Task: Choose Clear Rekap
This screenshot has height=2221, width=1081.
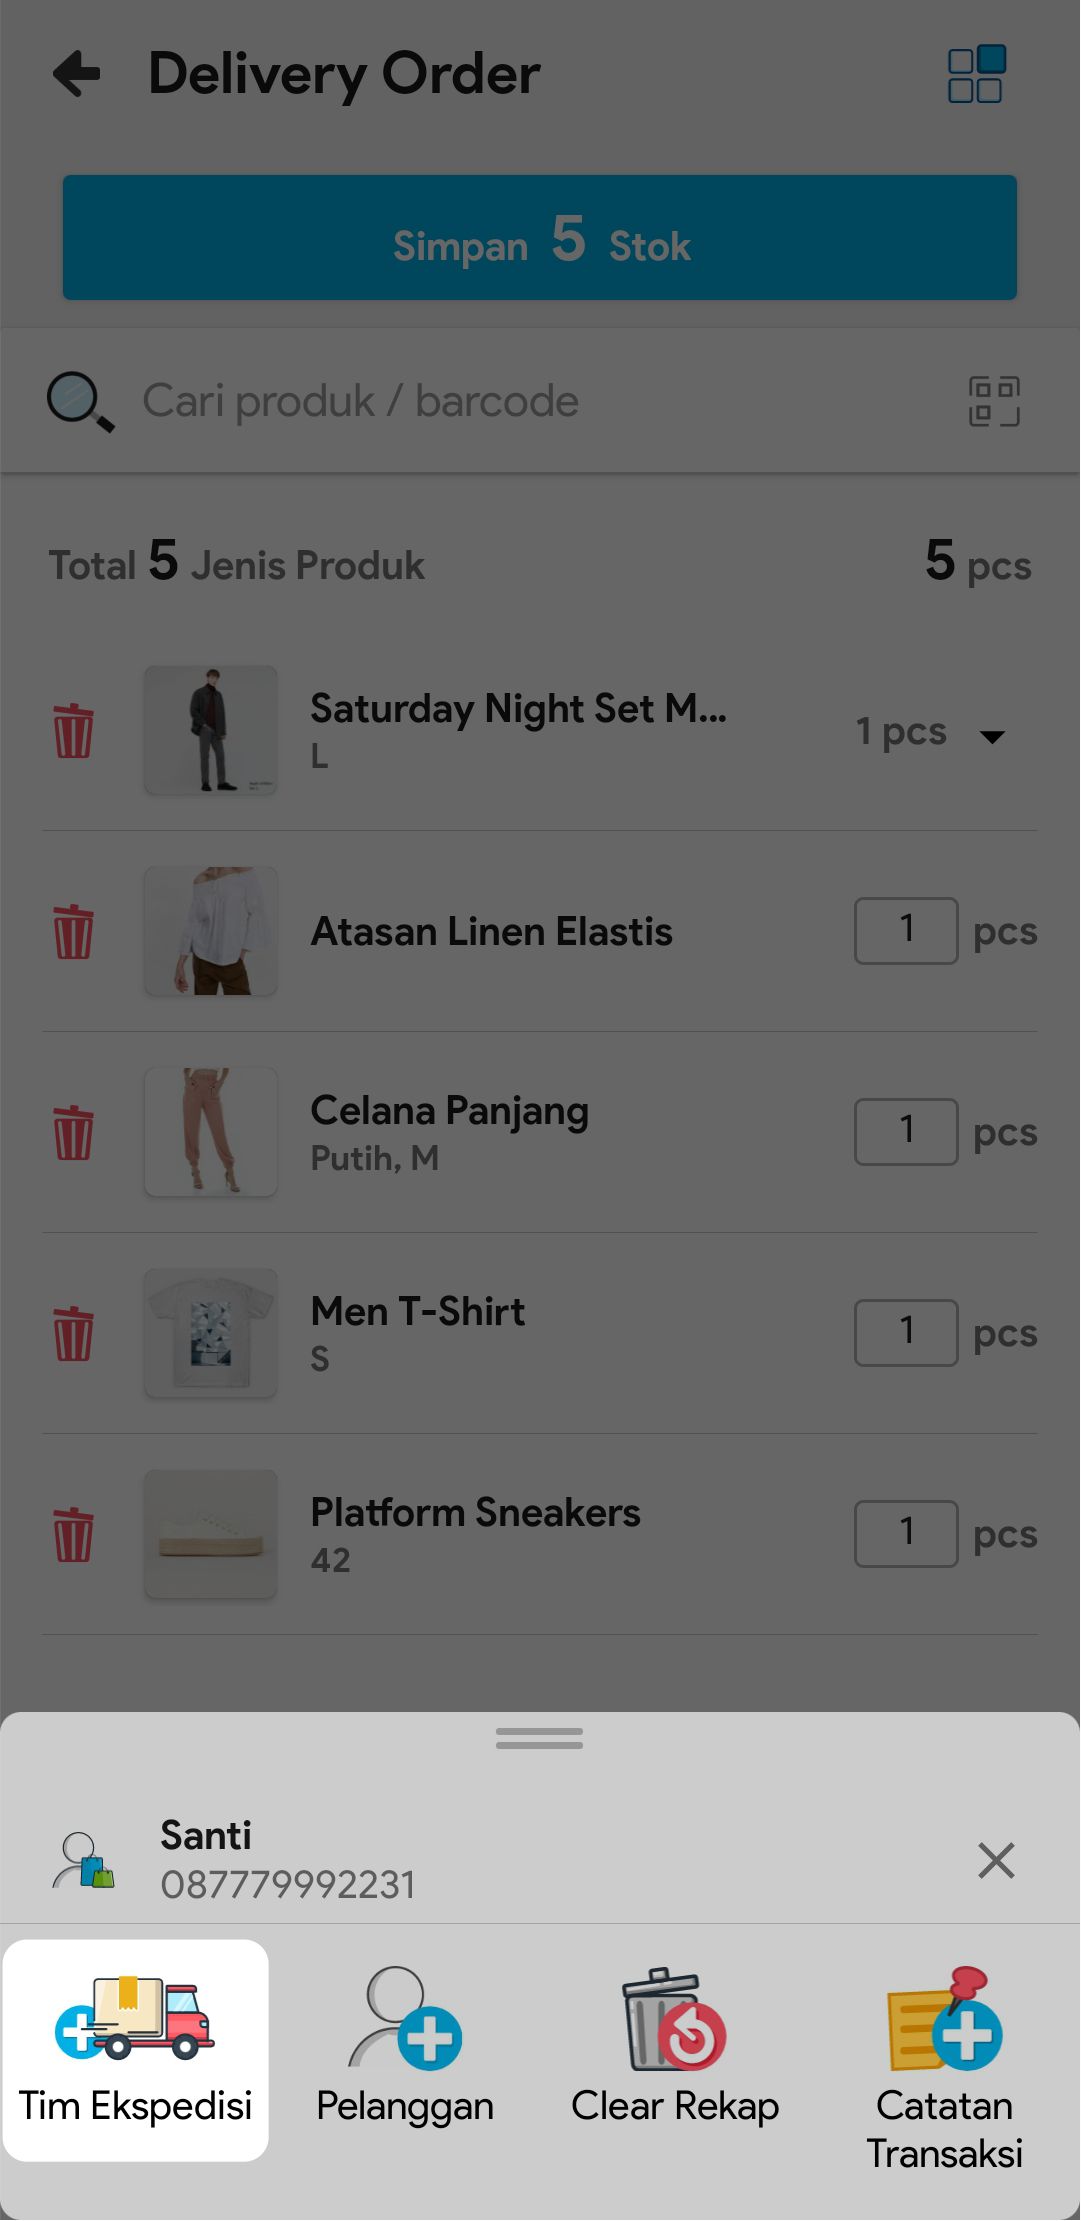Action: tap(675, 2050)
